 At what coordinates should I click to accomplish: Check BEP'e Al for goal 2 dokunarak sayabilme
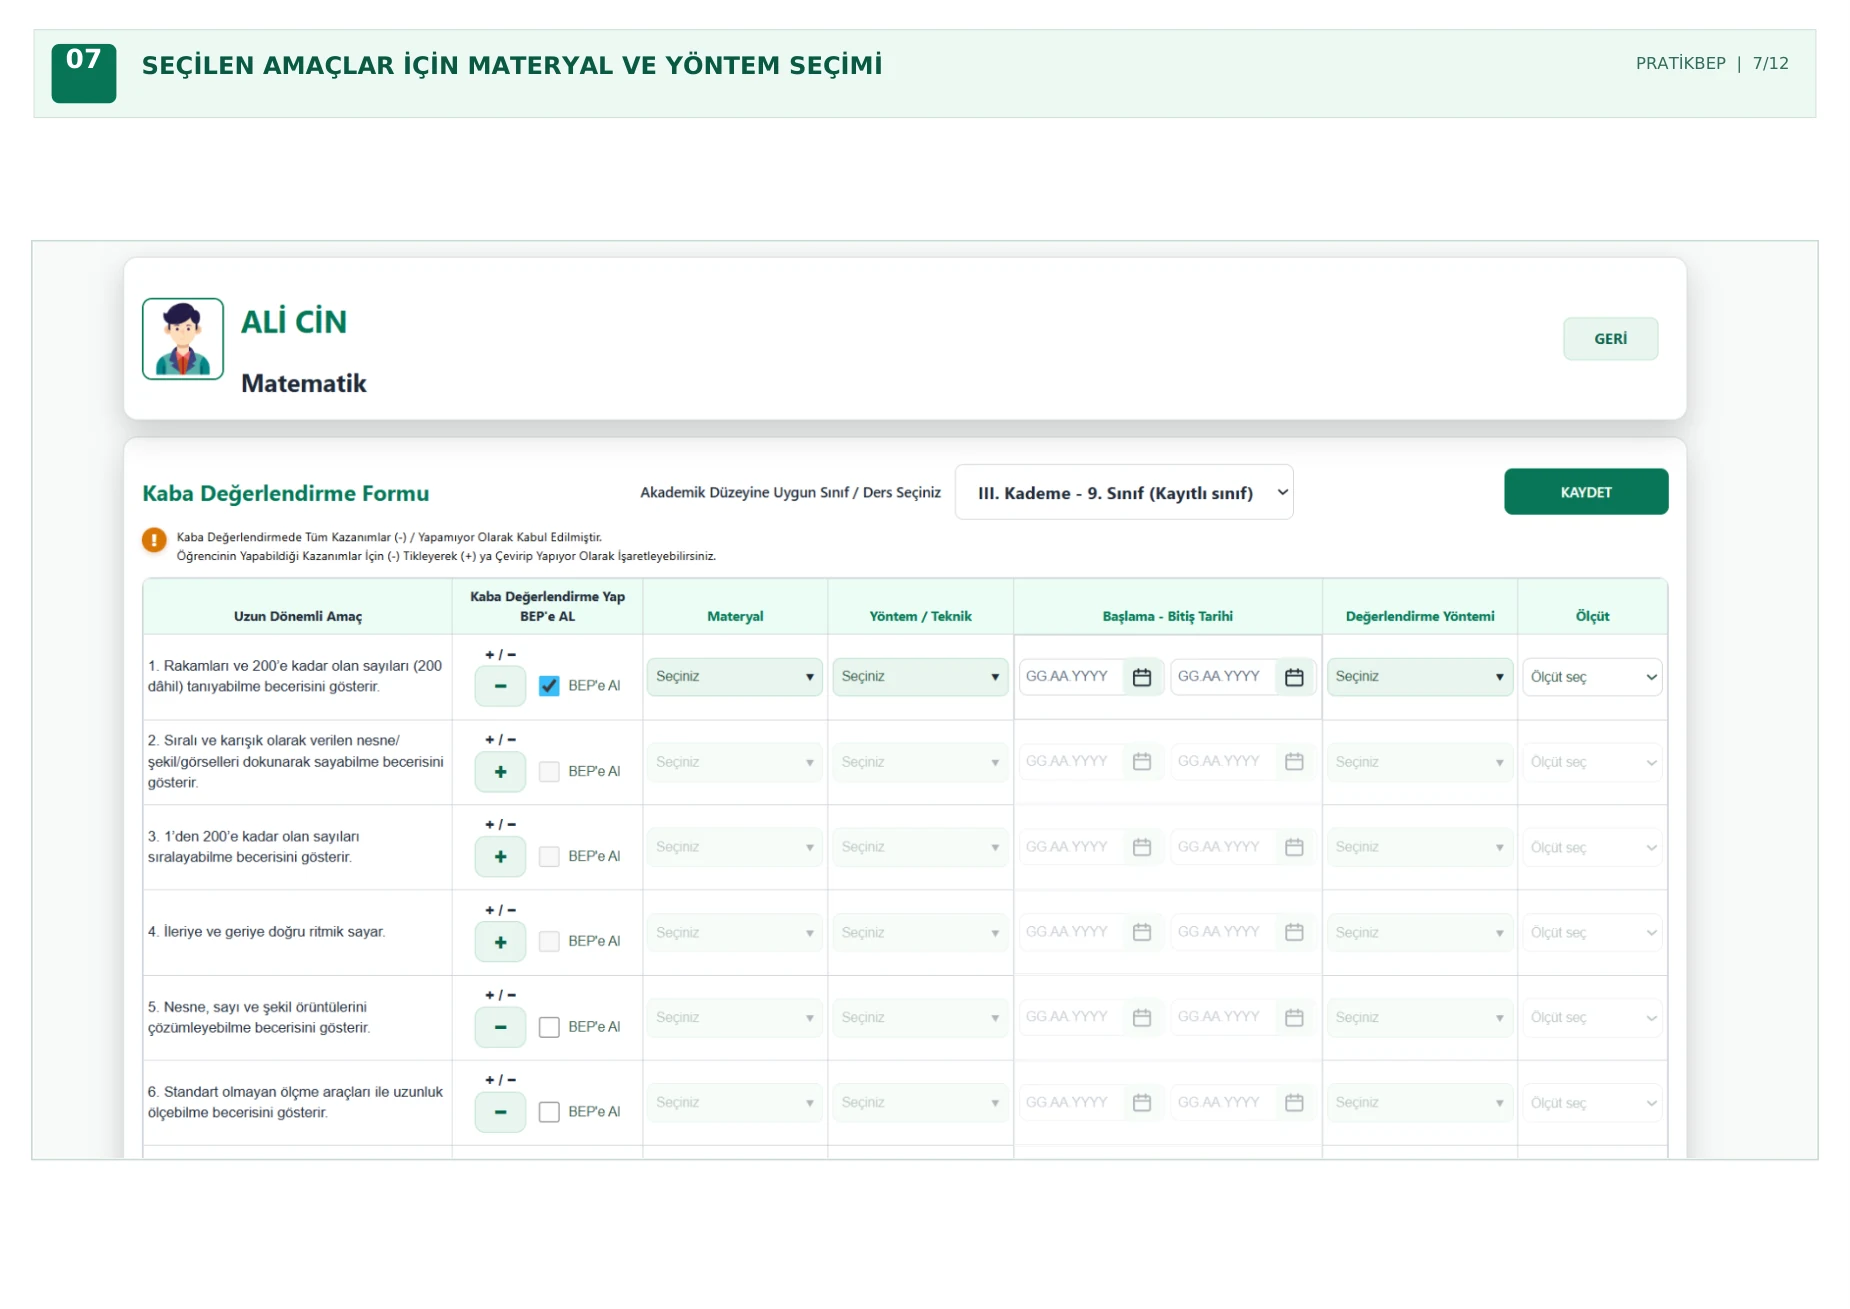549,772
